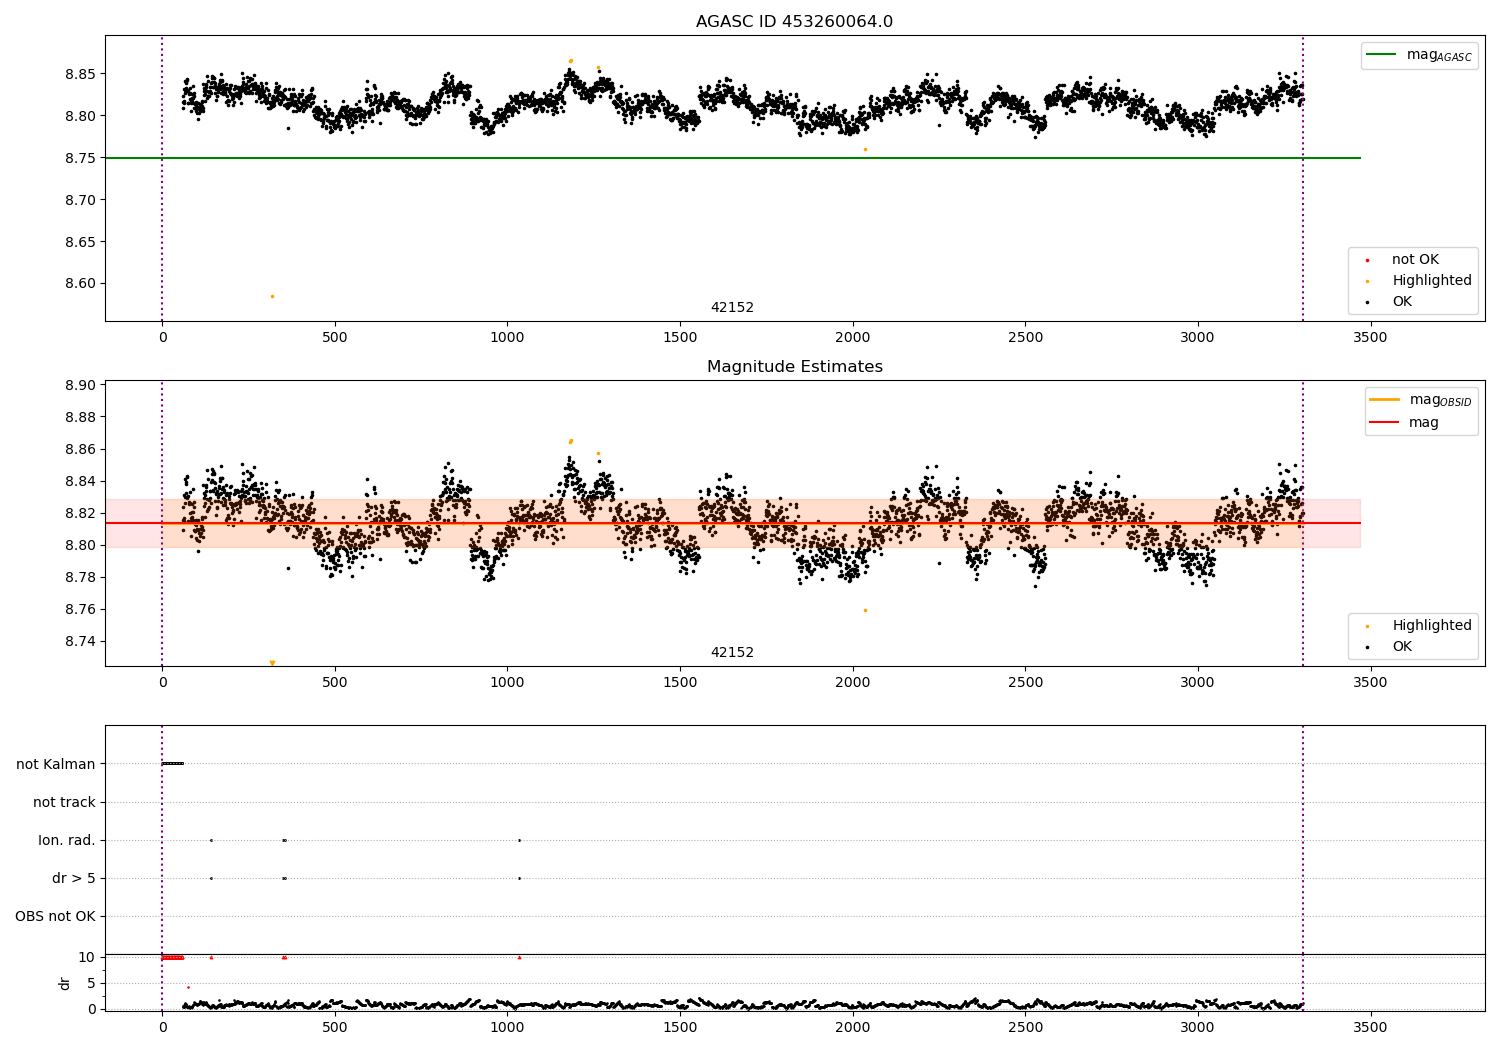The image size is (1500, 1050).
Task: Click the 5 tick on the dr axis
Action: (x=92, y=983)
